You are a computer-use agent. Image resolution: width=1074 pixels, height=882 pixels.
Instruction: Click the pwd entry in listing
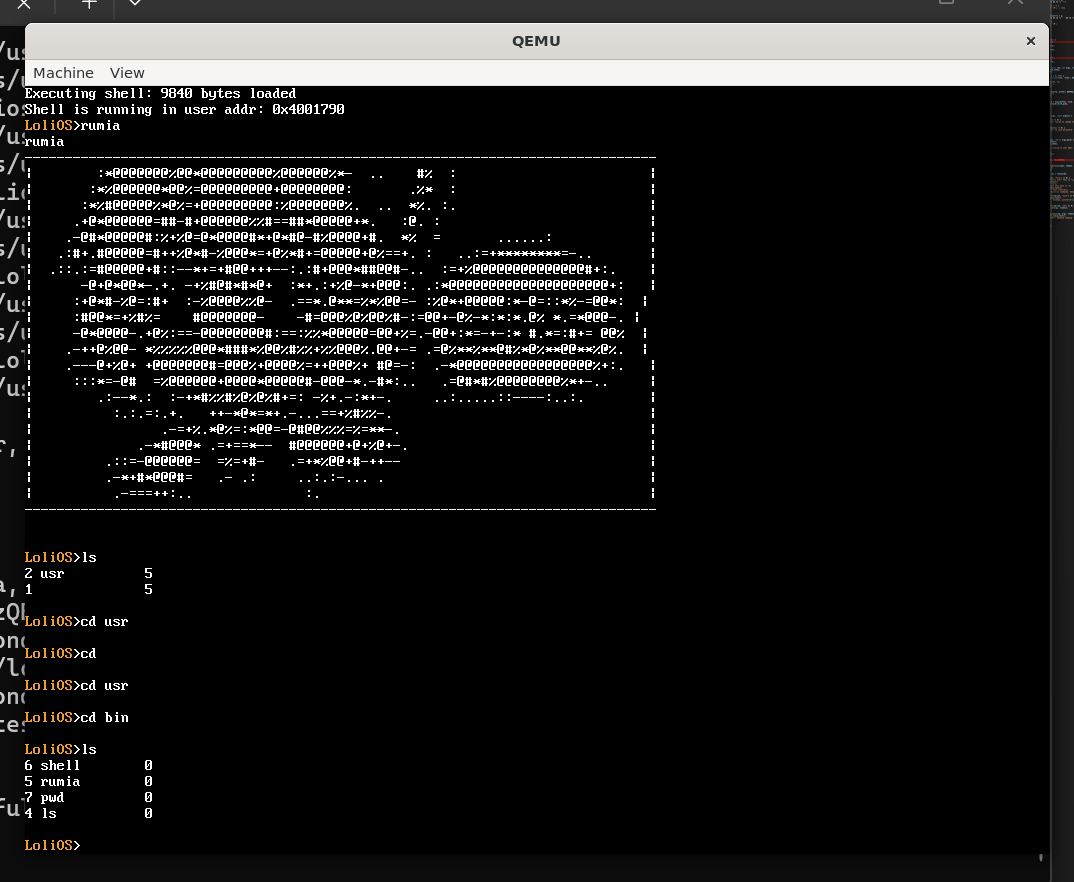(51, 798)
